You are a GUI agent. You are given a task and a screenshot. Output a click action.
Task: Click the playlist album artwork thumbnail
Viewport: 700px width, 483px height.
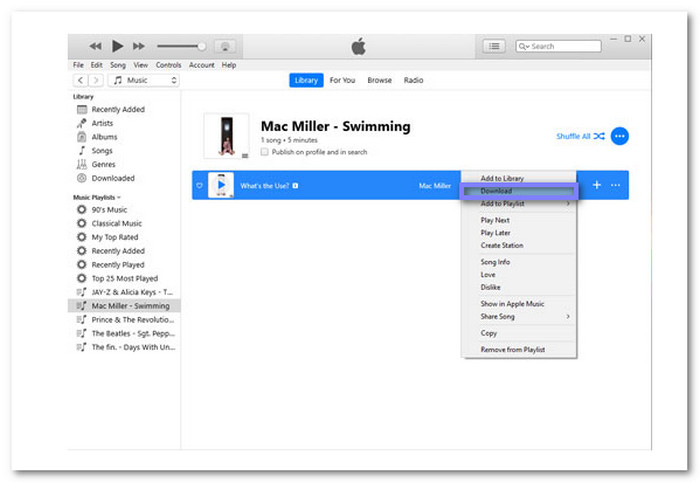point(226,136)
